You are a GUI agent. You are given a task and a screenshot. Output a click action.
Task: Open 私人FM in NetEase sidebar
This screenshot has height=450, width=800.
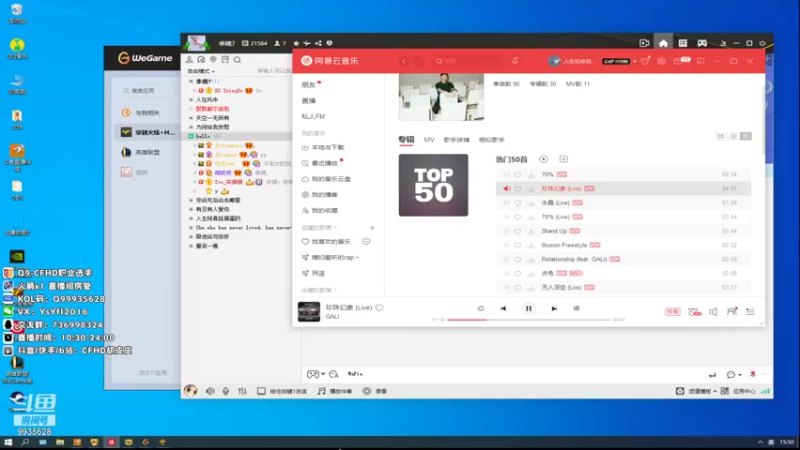click(313, 116)
